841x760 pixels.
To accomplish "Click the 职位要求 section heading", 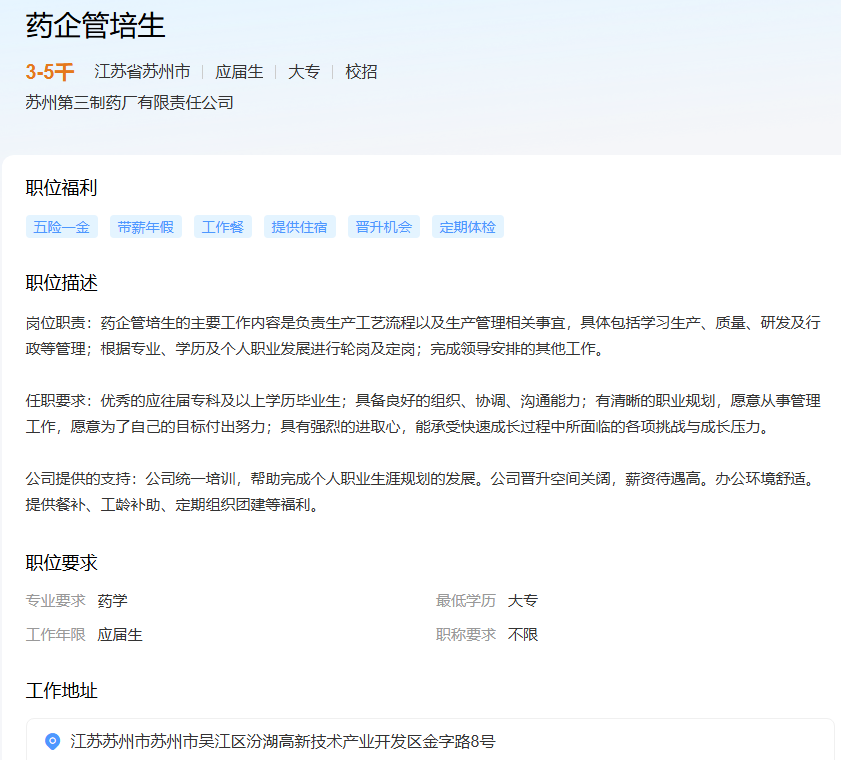I will click(61, 563).
